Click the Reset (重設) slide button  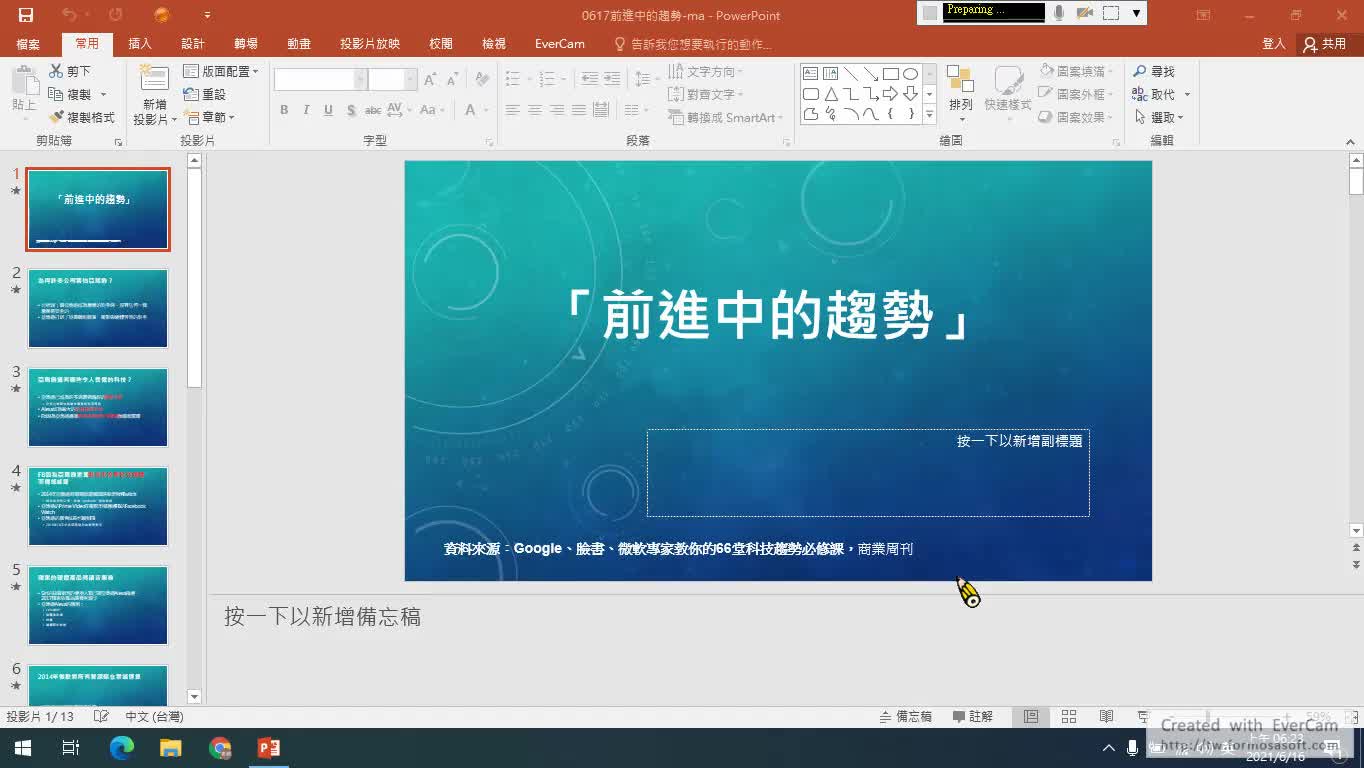(x=205, y=94)
